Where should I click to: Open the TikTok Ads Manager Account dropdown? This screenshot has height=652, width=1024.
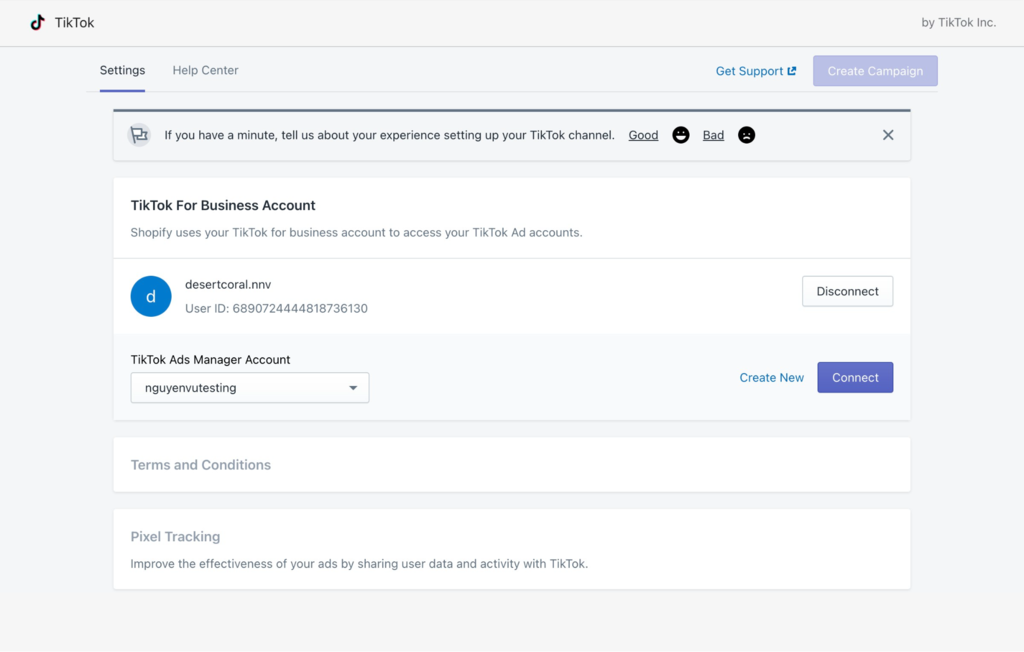click(x=249, y=388)
